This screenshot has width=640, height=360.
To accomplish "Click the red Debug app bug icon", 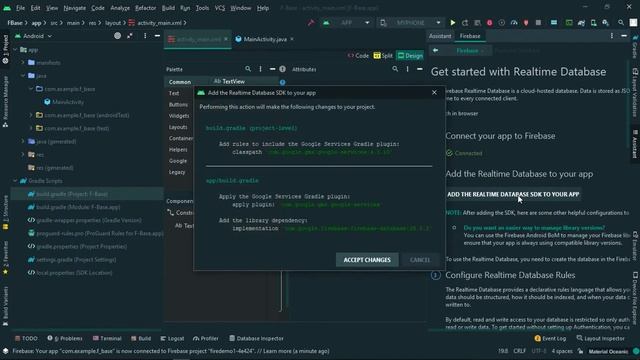I will (489, 23).
